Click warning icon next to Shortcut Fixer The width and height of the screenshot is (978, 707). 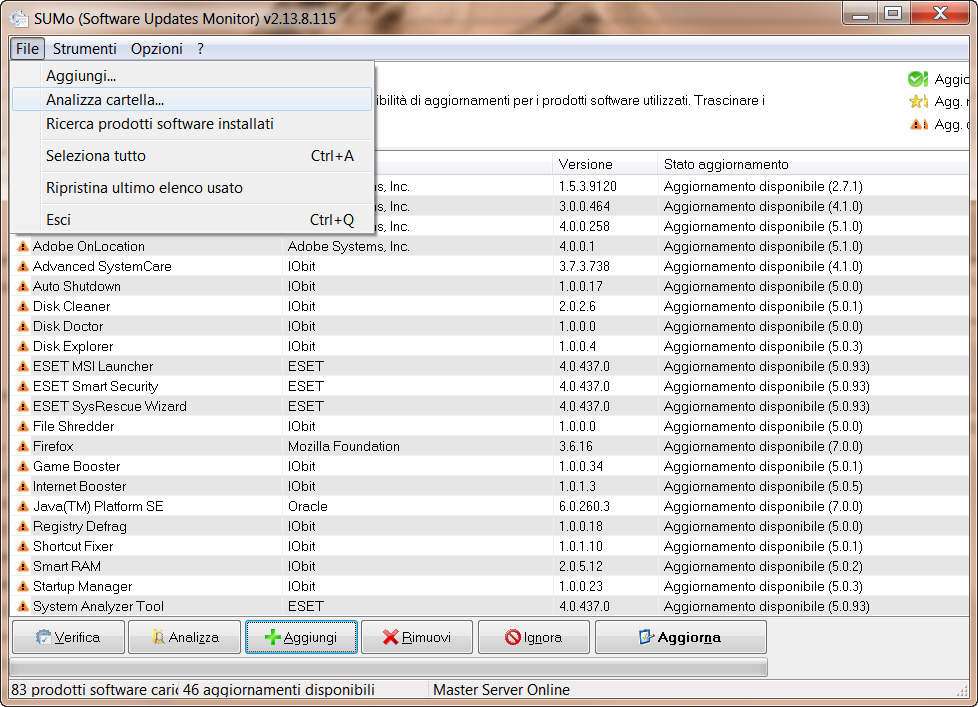click(x=23, y=546)
